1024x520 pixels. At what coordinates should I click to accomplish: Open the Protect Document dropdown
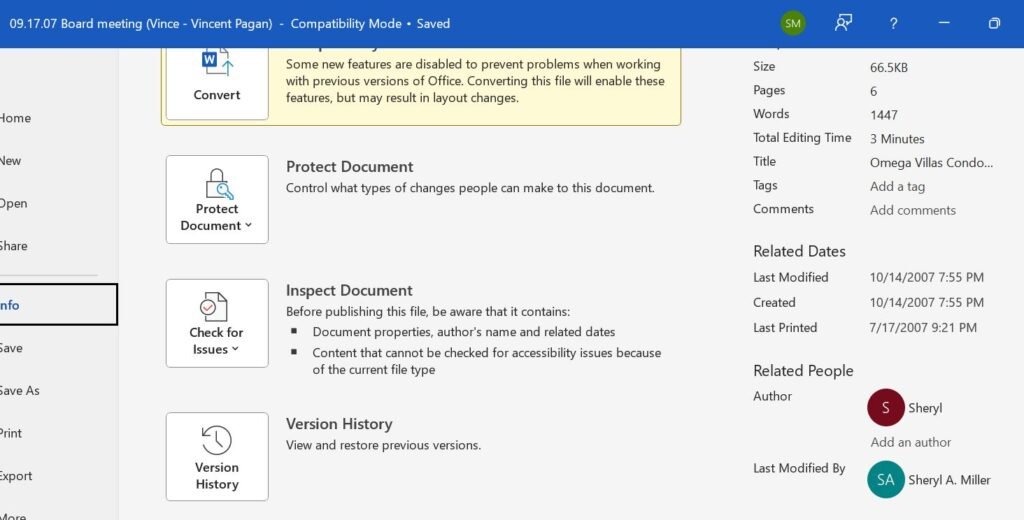point(217,199)
